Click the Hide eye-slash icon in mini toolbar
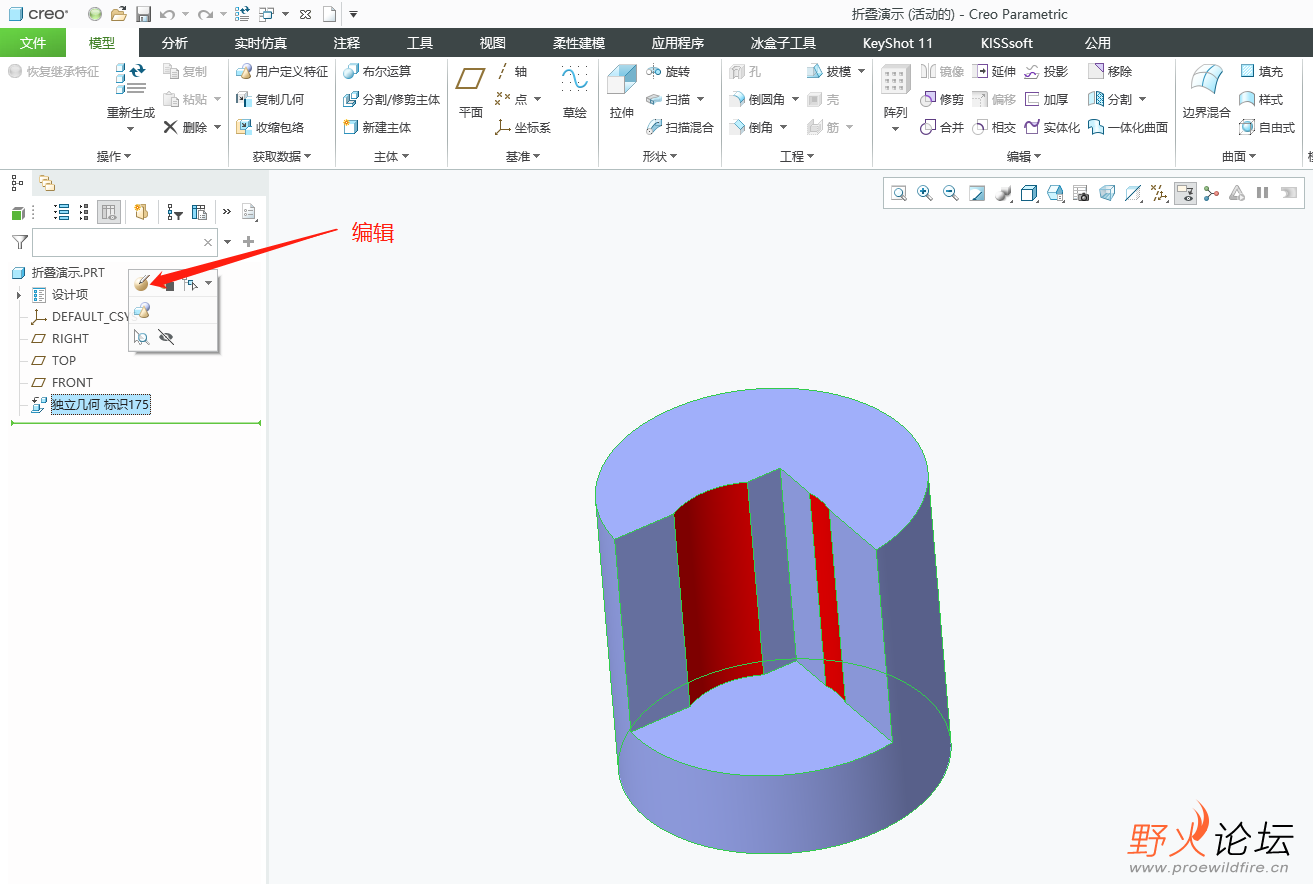The width and height of the screenshot is (1313, 884). click(x=166, y=338)
